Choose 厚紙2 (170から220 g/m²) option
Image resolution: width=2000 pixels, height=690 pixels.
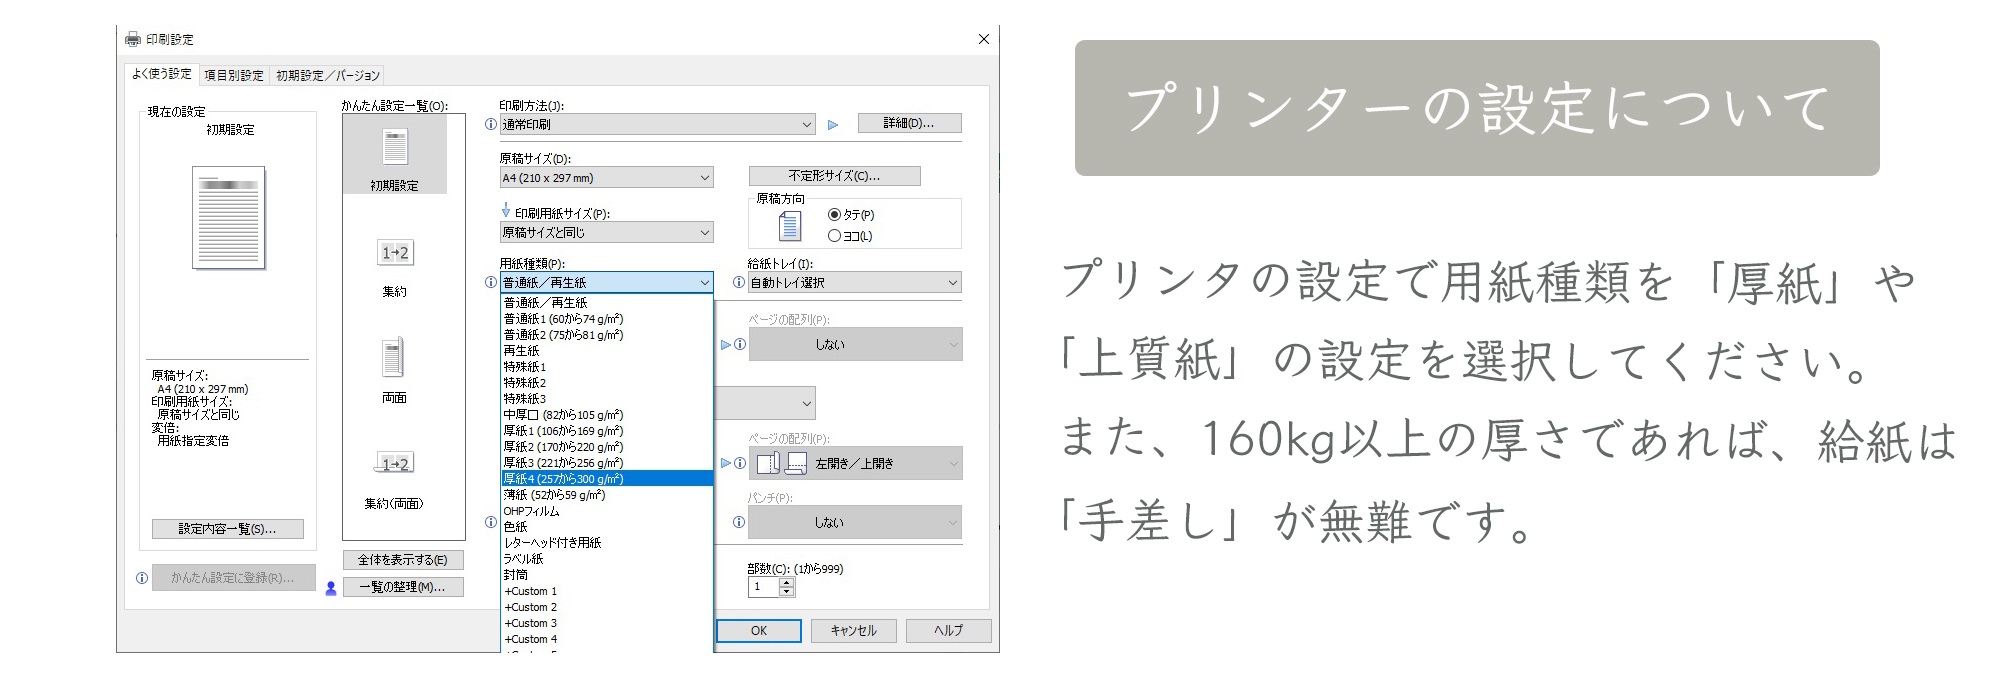[607, 447]
